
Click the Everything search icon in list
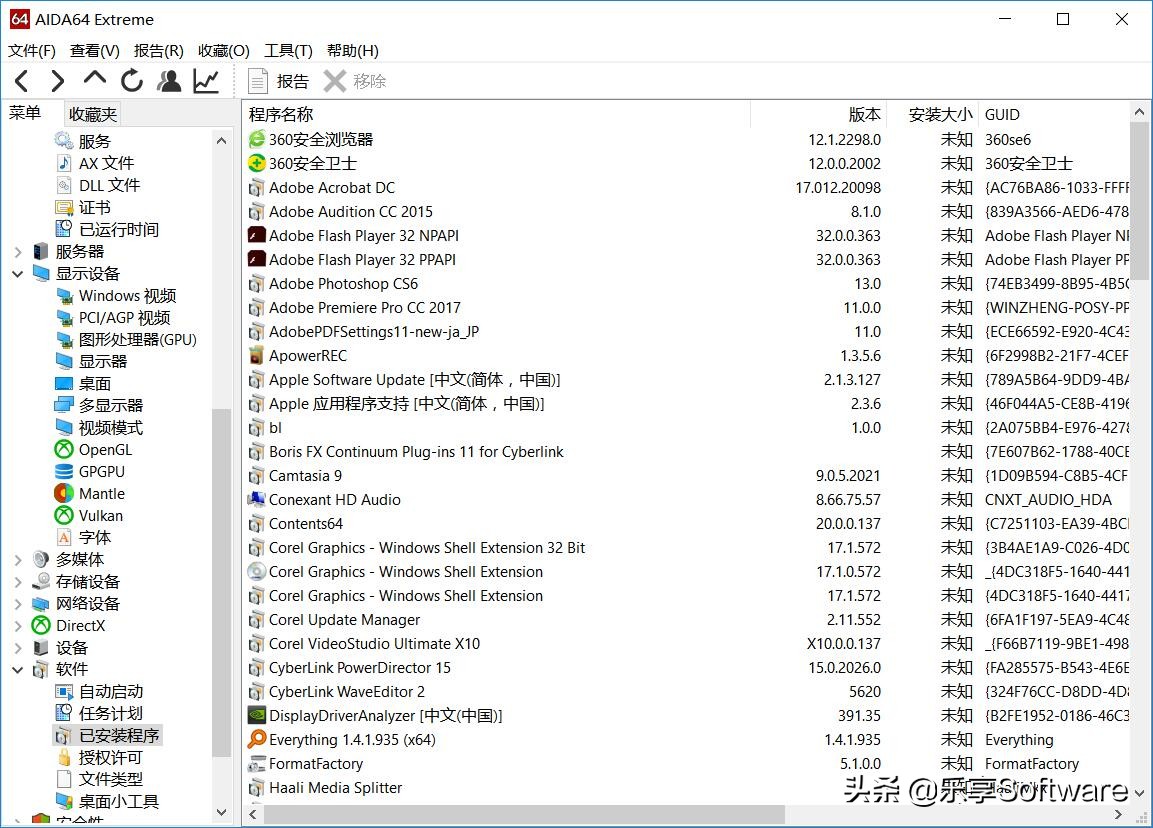coord(257,739)
